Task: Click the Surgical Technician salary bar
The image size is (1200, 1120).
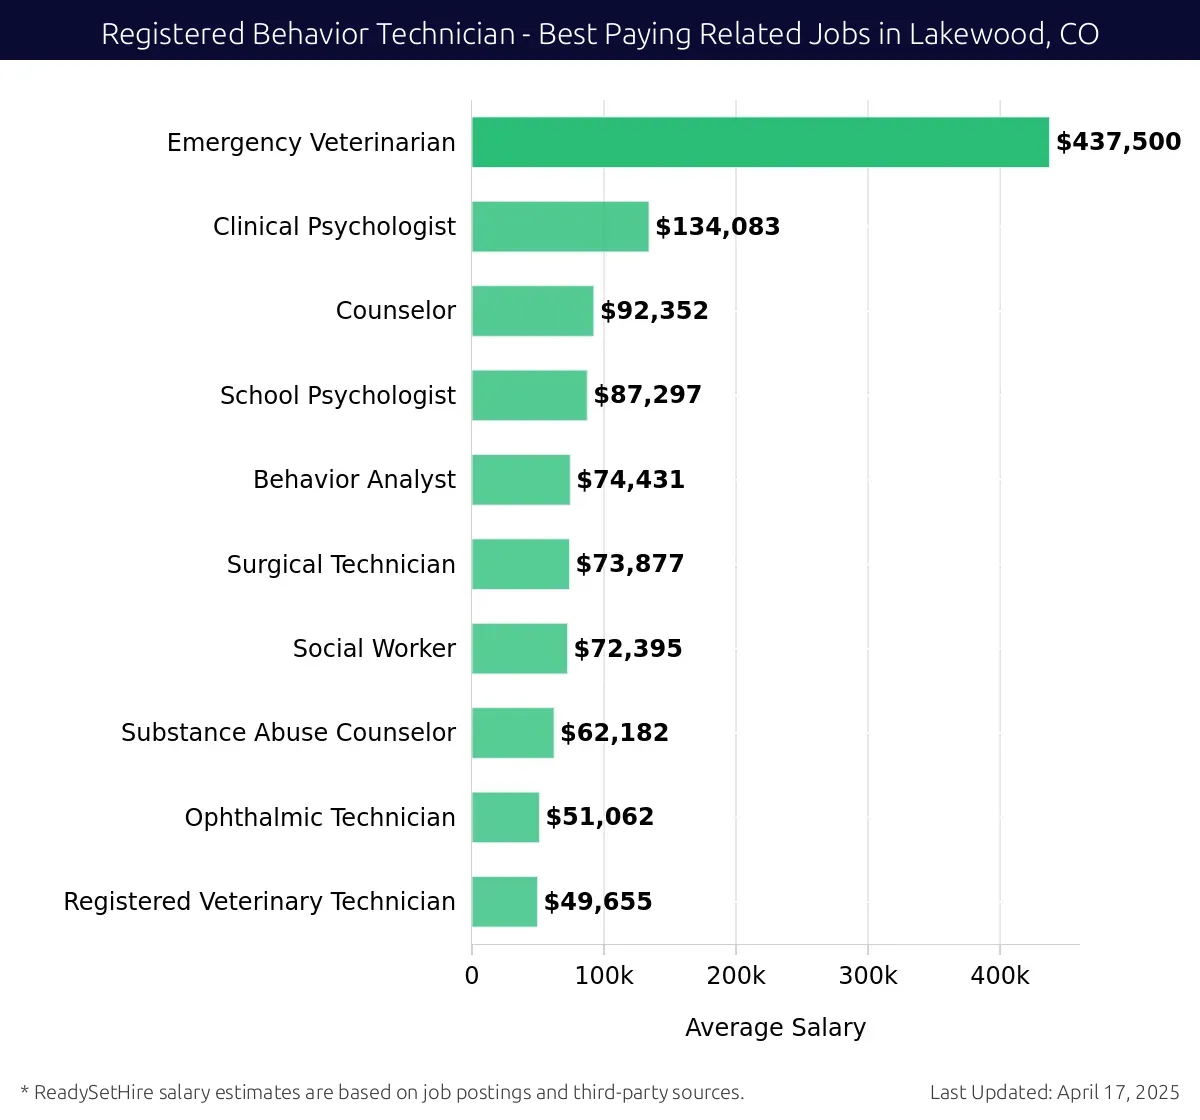Action: pos(520,564)
